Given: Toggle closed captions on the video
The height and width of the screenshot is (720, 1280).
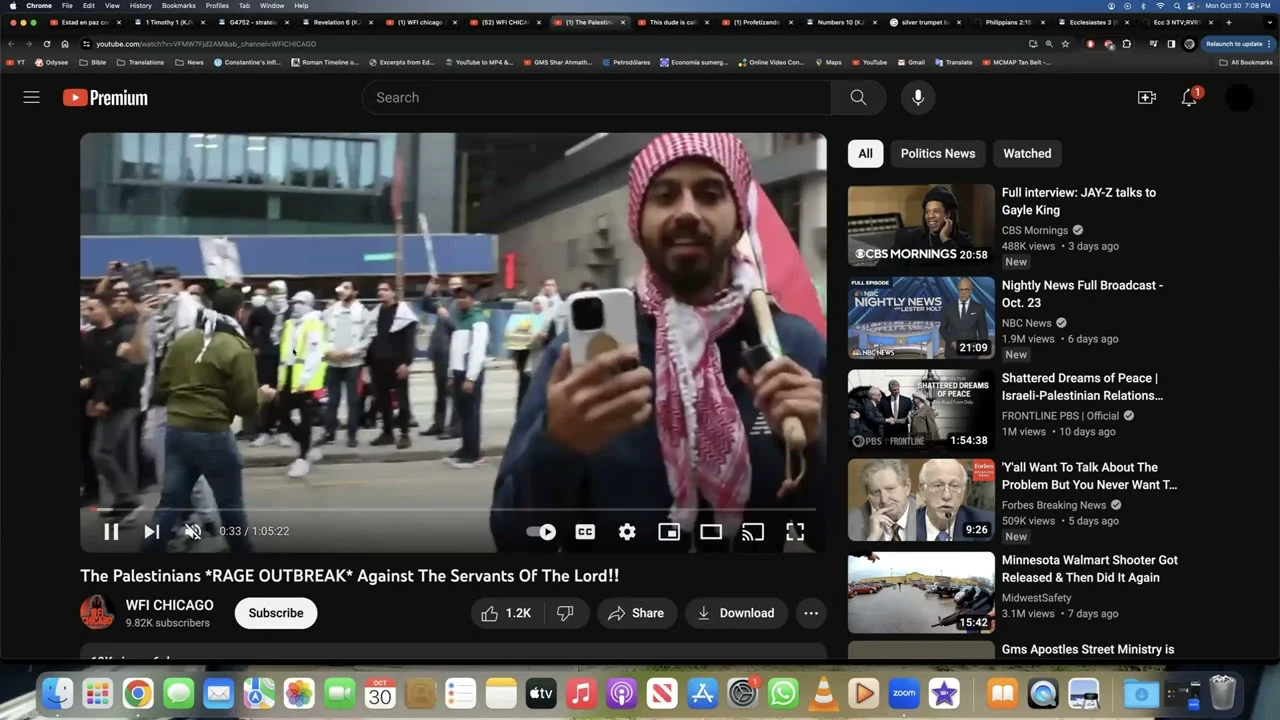Looking at the screenshot, I should pyautogui.click(x=585, y=532).
